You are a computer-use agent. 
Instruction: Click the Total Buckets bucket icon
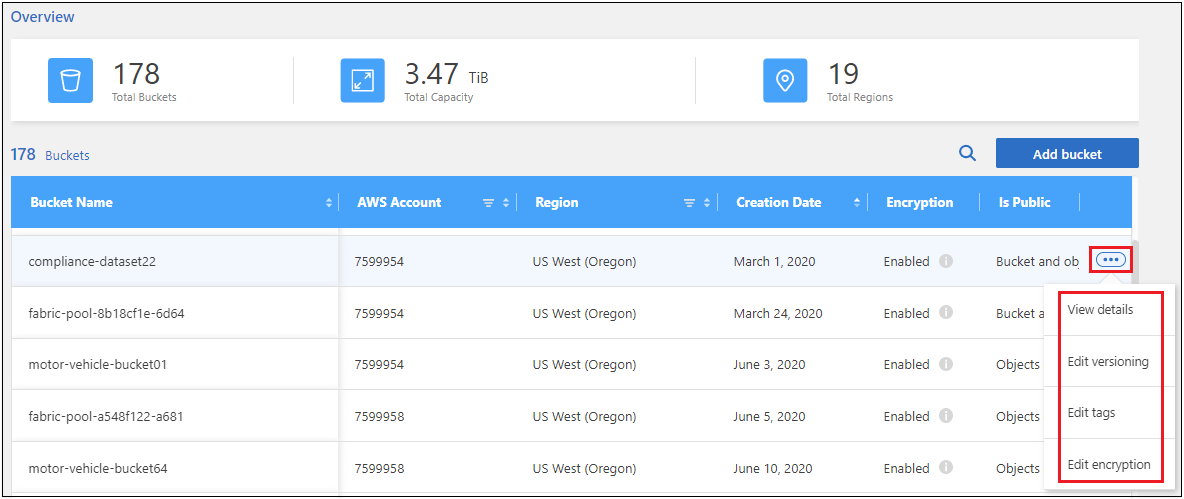pos(70,81)
